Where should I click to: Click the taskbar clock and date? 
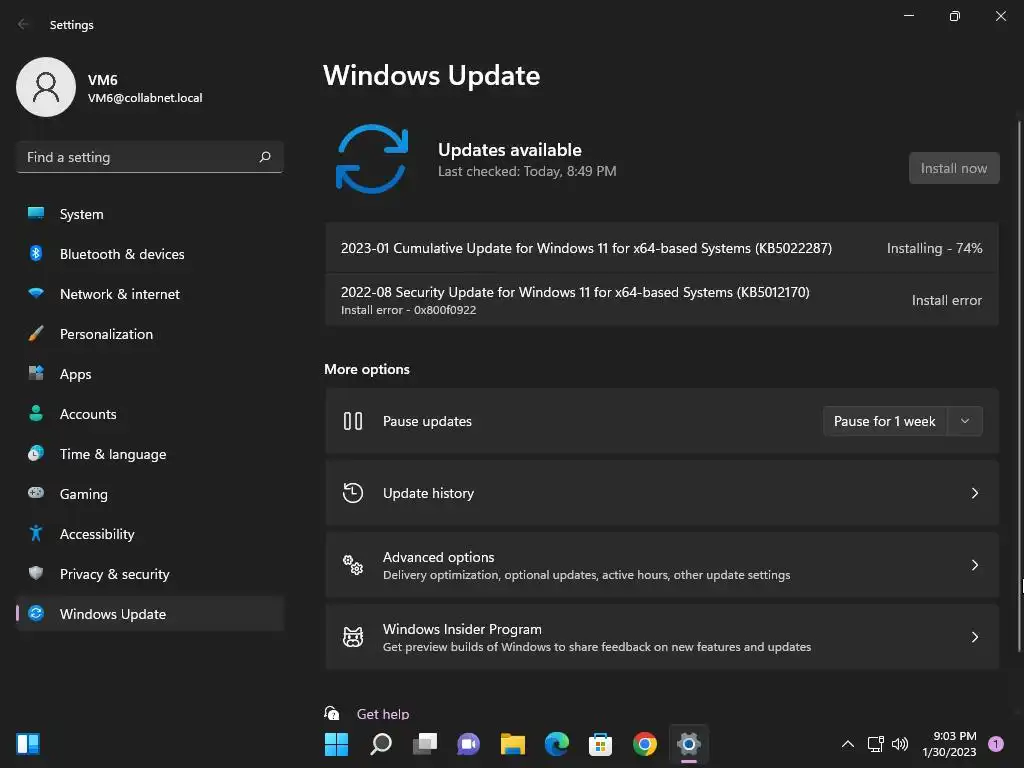950,744
